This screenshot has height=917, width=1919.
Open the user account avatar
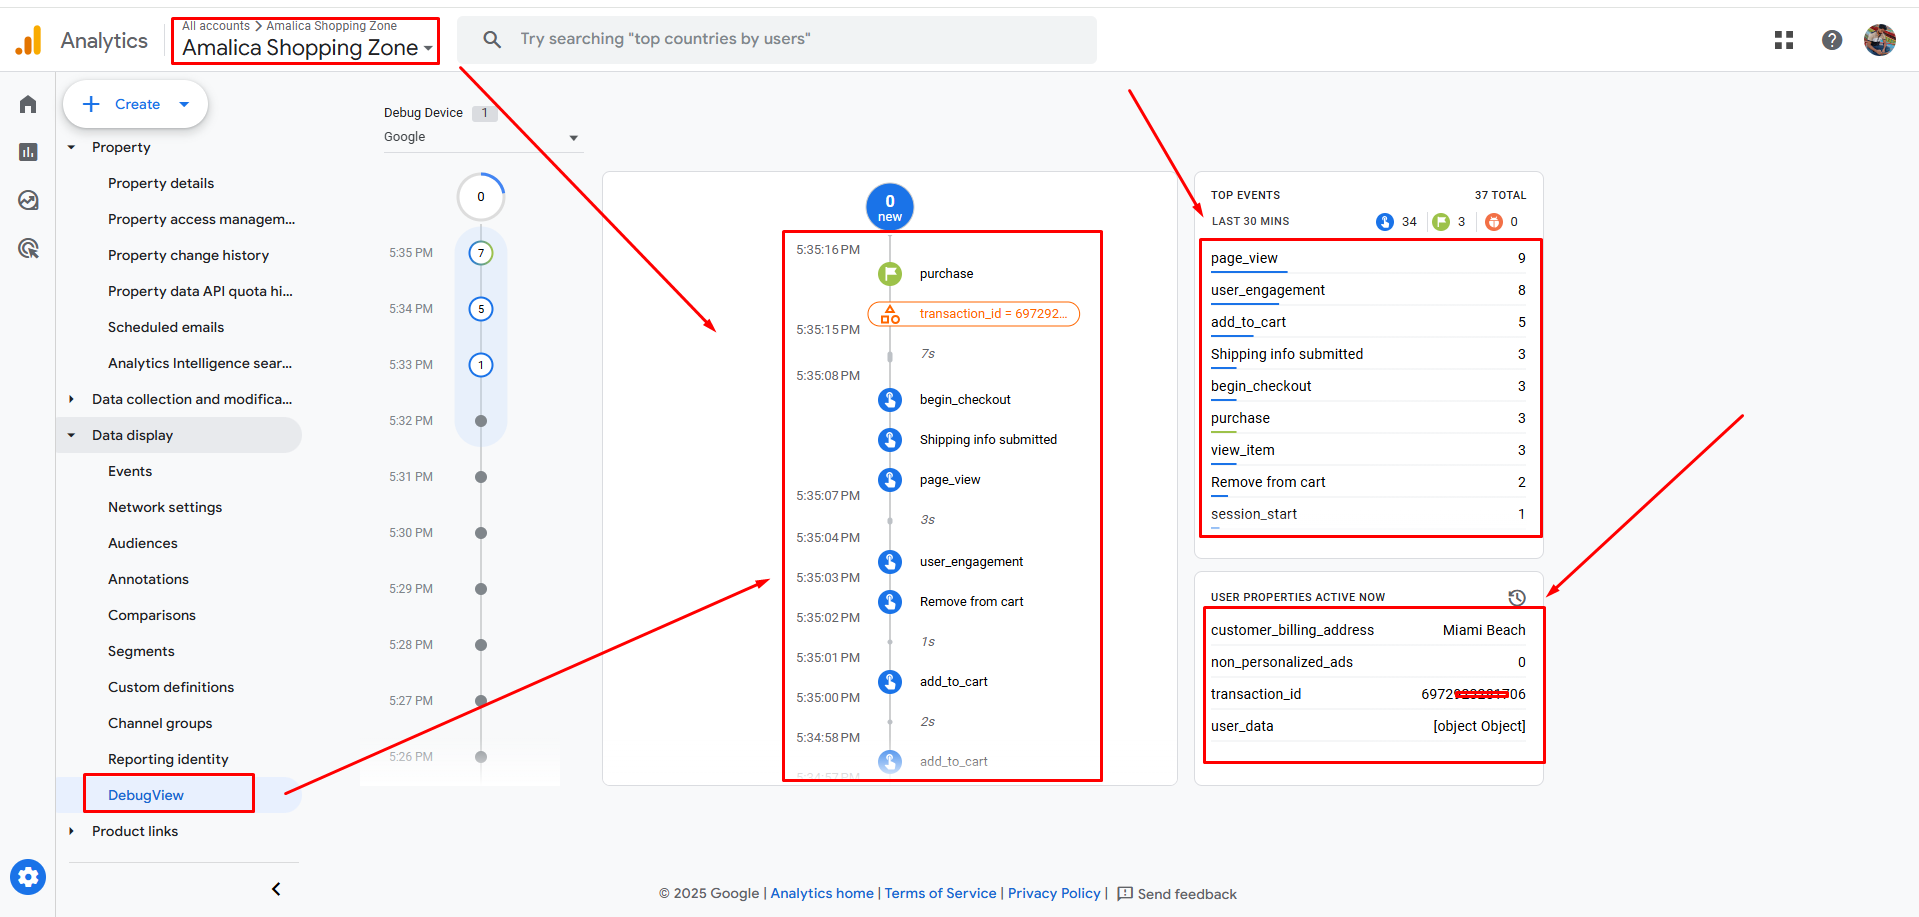coord(1879,40)
